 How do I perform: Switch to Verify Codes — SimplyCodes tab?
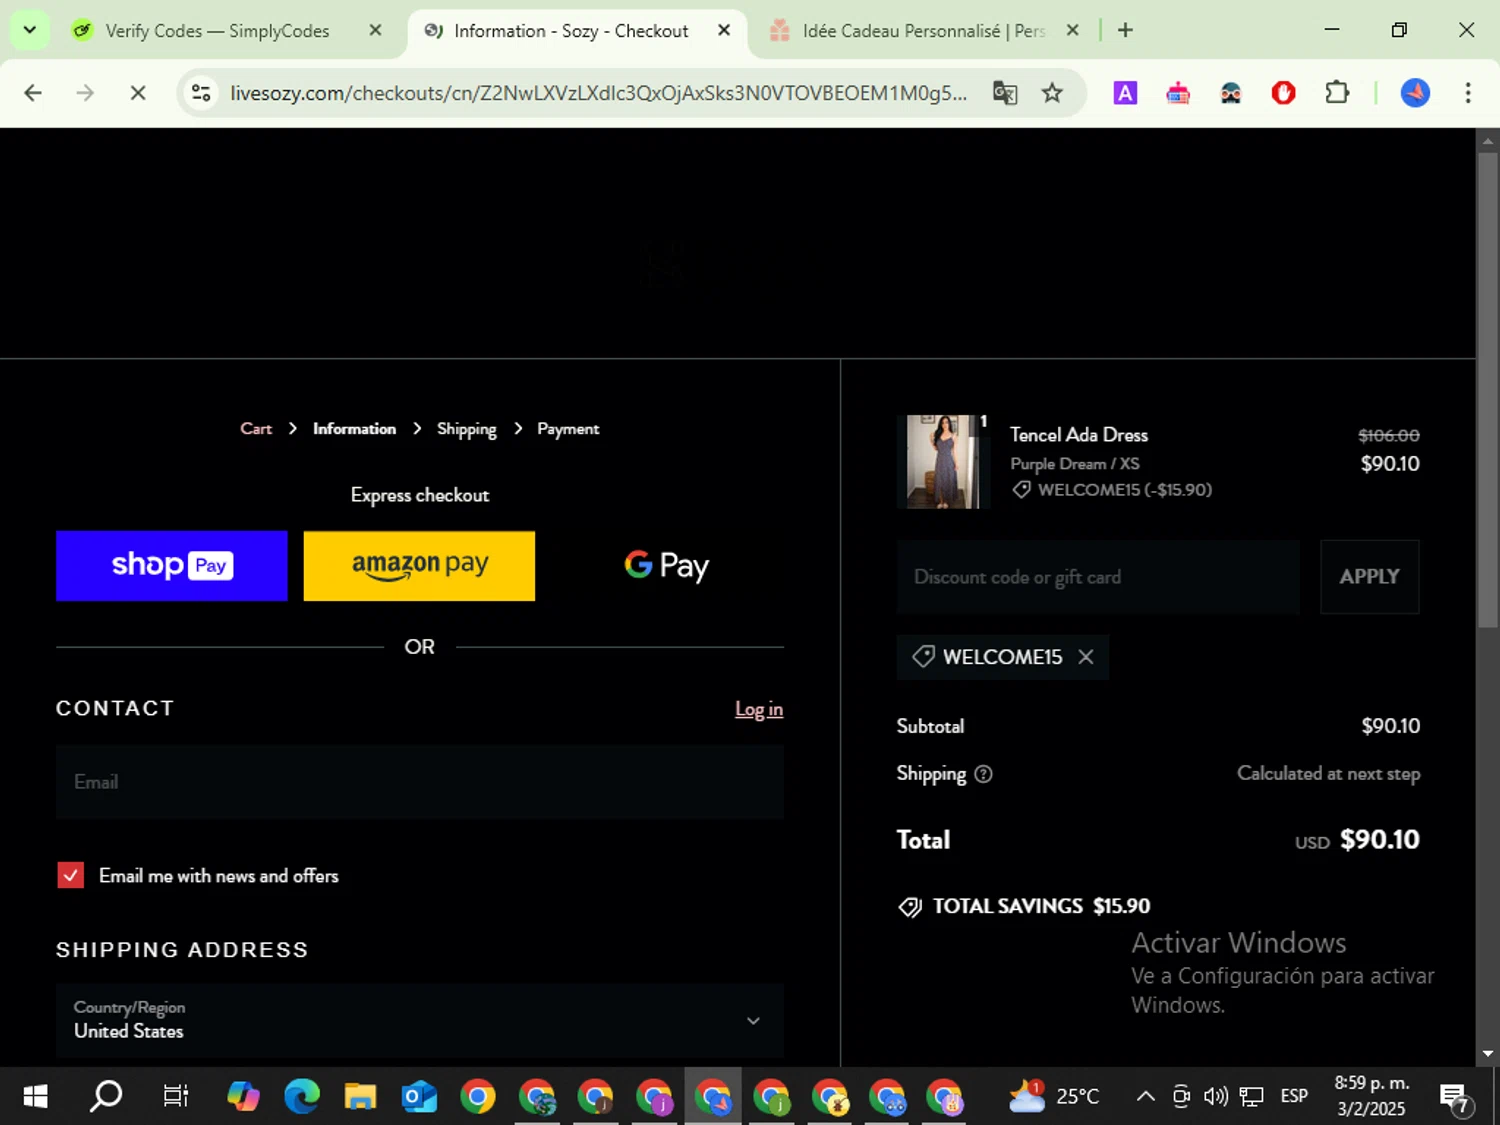pos(217,31)
